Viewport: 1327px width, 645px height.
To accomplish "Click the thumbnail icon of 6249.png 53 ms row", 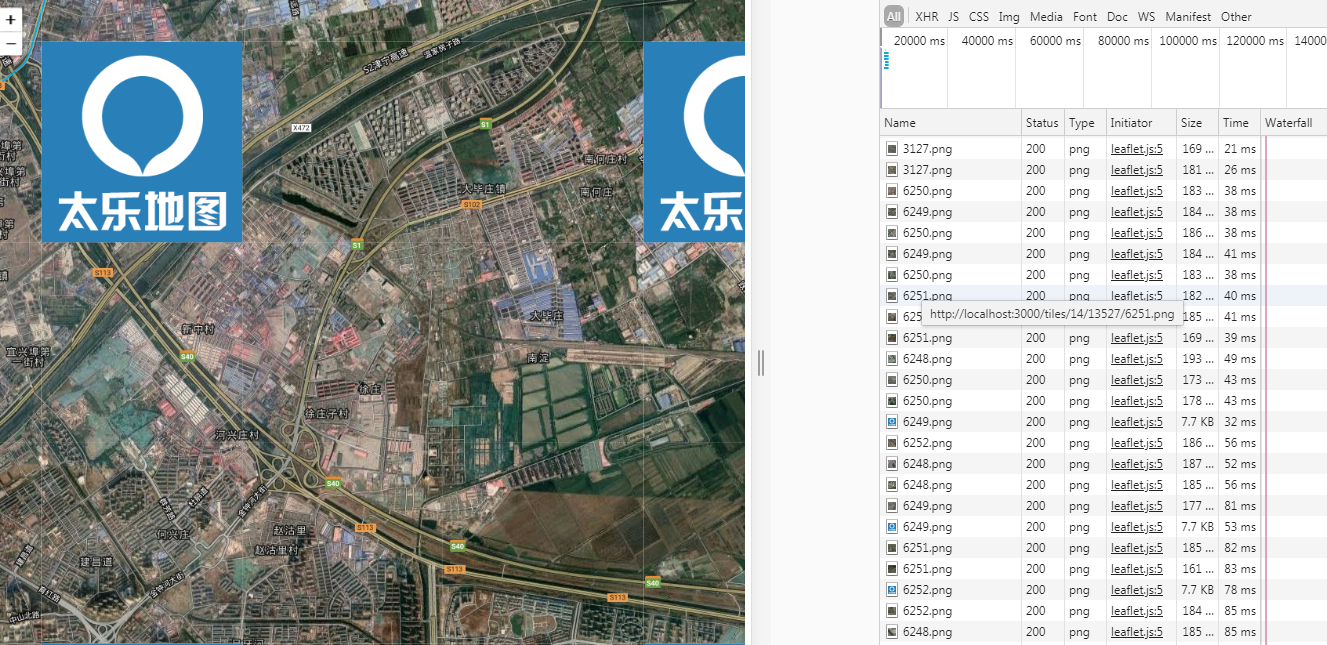I will click(892, 527).
